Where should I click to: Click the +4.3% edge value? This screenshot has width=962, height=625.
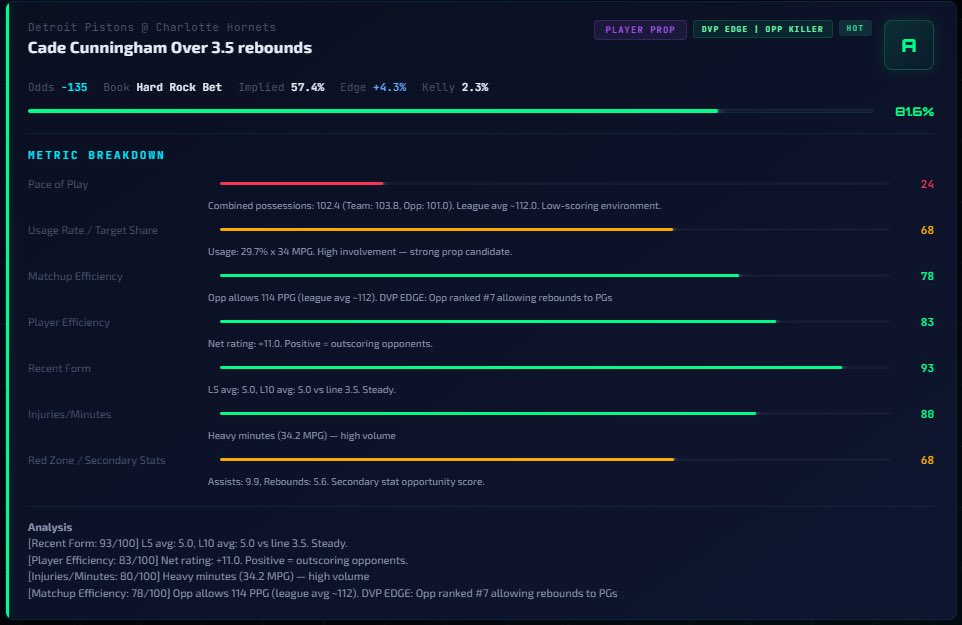pos(390,87)
